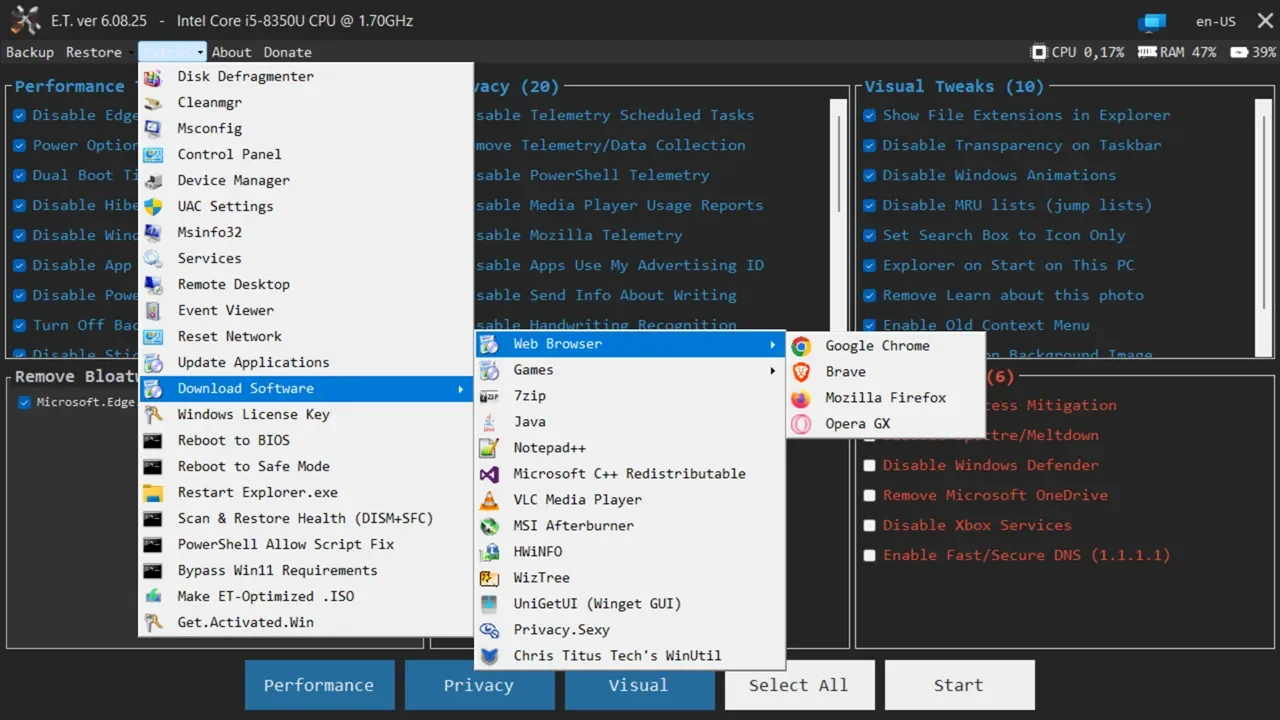Click the Google Chrome icon
1280x720 pixels.
(x=801, y=346)
